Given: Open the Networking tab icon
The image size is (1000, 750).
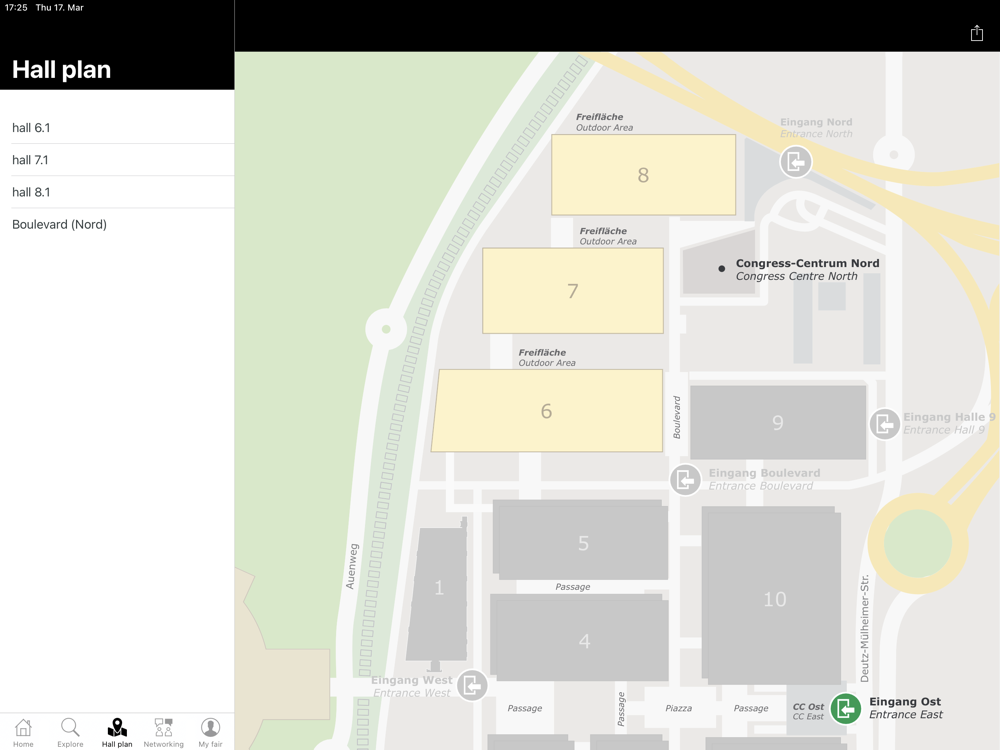Looking at the screenshot, I should tap(163, 731).
